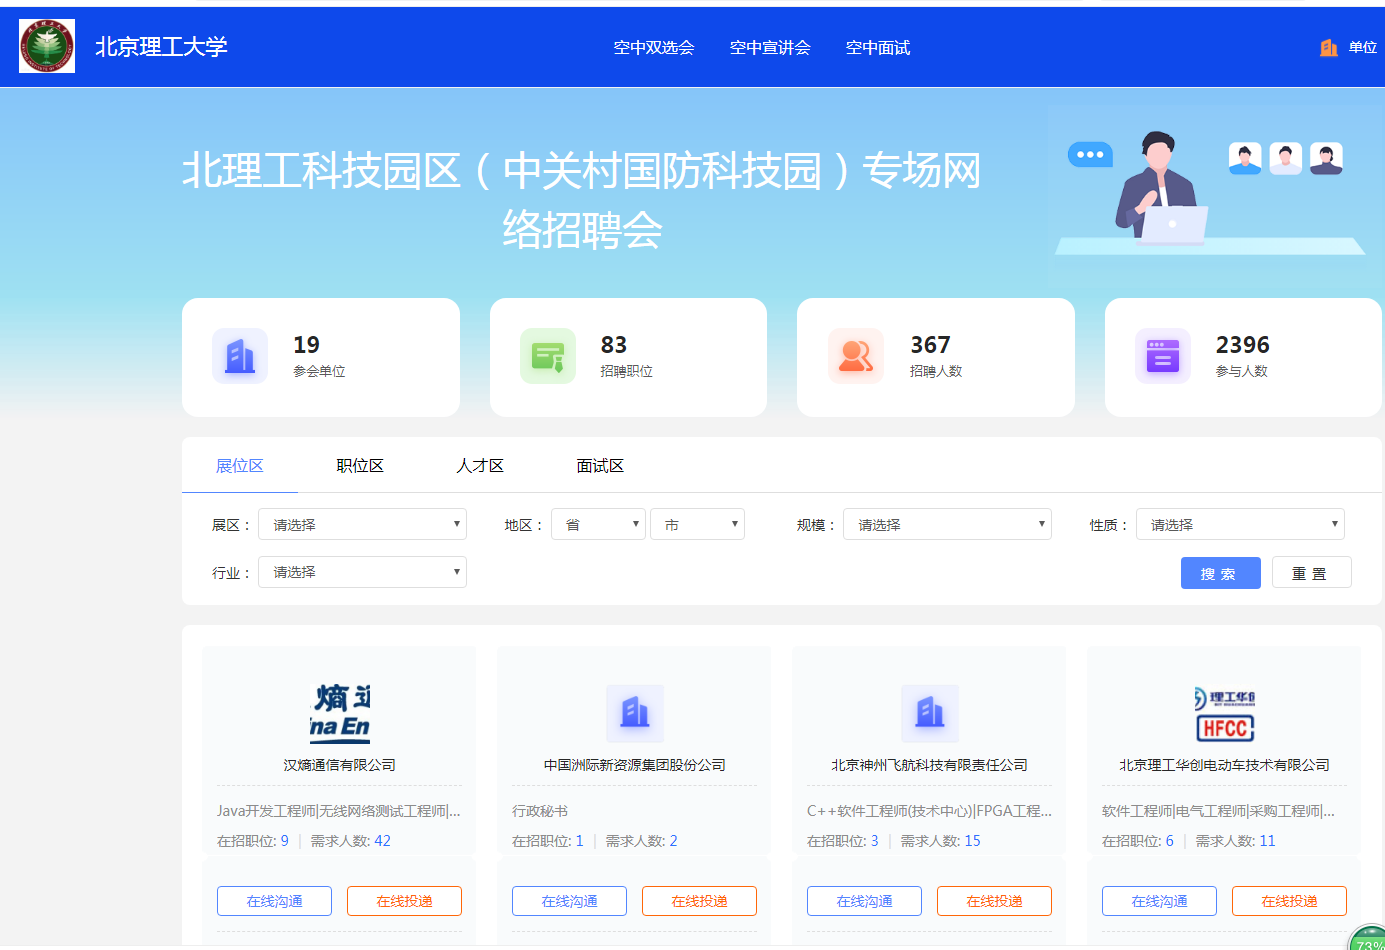Viewport: 1385px width, 950px height.
Task: Click the 需求人数: 42 text
Action: click(x=350, y=841)
